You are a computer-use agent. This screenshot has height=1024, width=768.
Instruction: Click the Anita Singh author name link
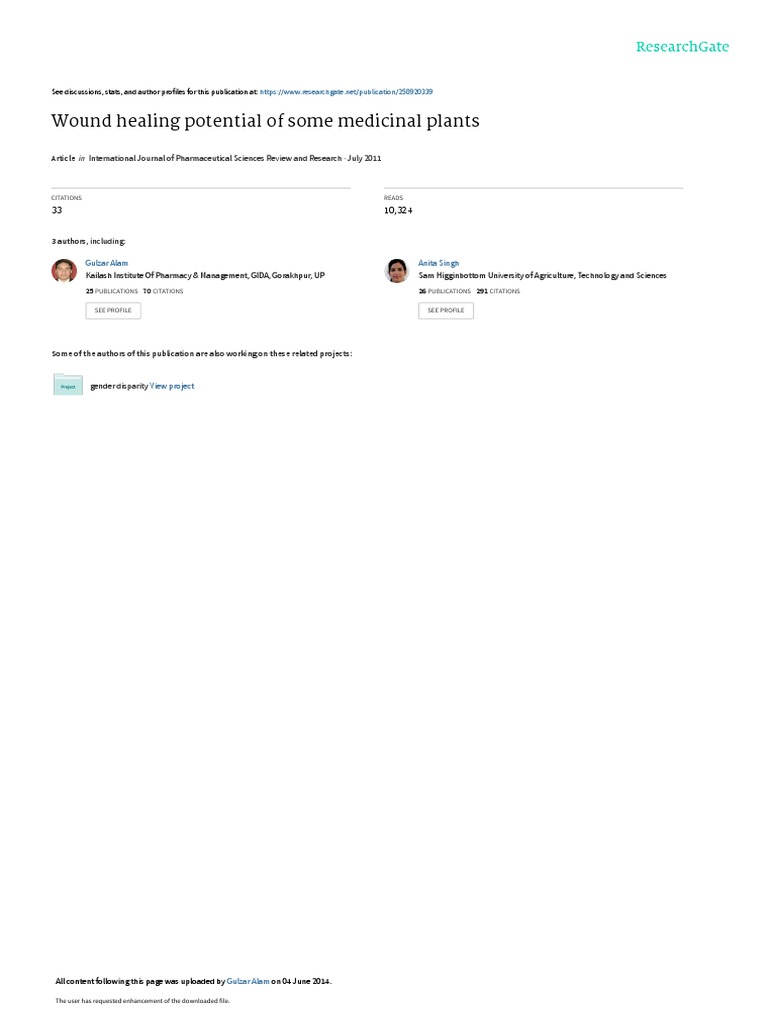point(439,263)
